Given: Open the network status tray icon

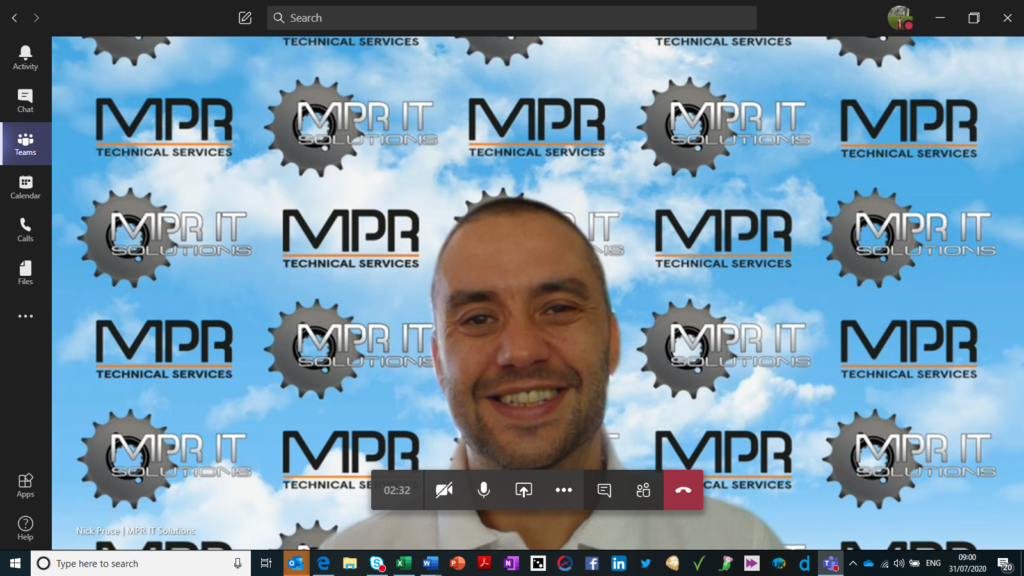Looking at the screenshot, I should coord(885,563).
